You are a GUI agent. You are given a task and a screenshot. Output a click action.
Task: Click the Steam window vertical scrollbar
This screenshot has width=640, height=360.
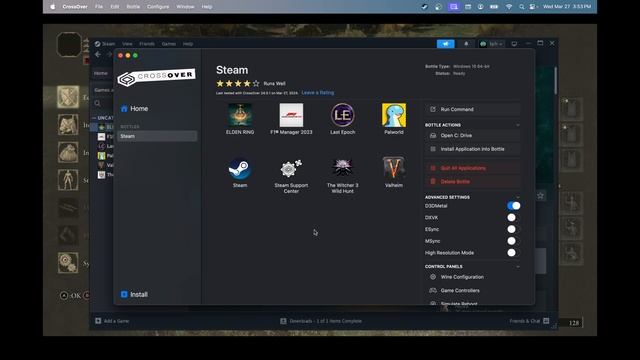(x=556, y=80)
